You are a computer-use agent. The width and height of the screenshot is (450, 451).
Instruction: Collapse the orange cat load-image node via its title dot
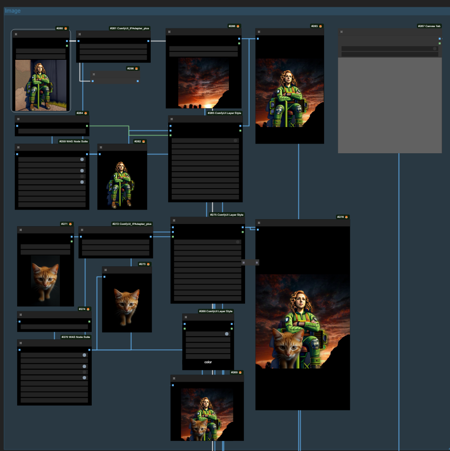click(21, 230)
